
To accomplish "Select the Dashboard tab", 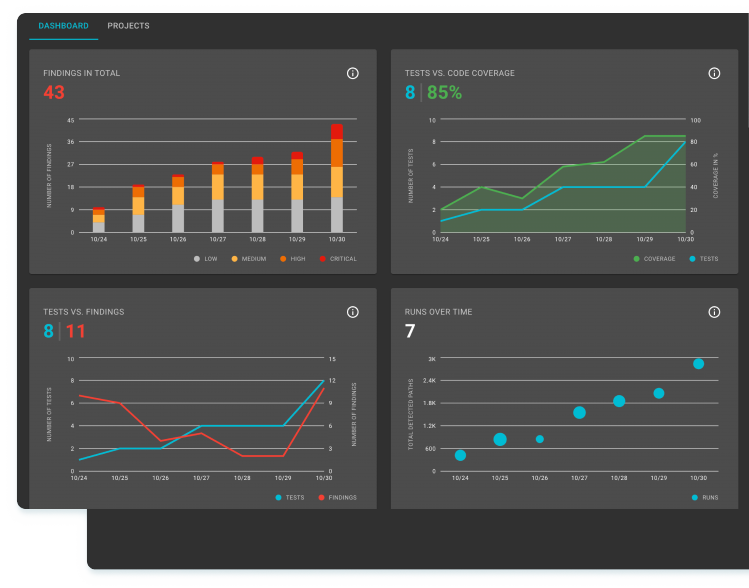I will point(63,26).
